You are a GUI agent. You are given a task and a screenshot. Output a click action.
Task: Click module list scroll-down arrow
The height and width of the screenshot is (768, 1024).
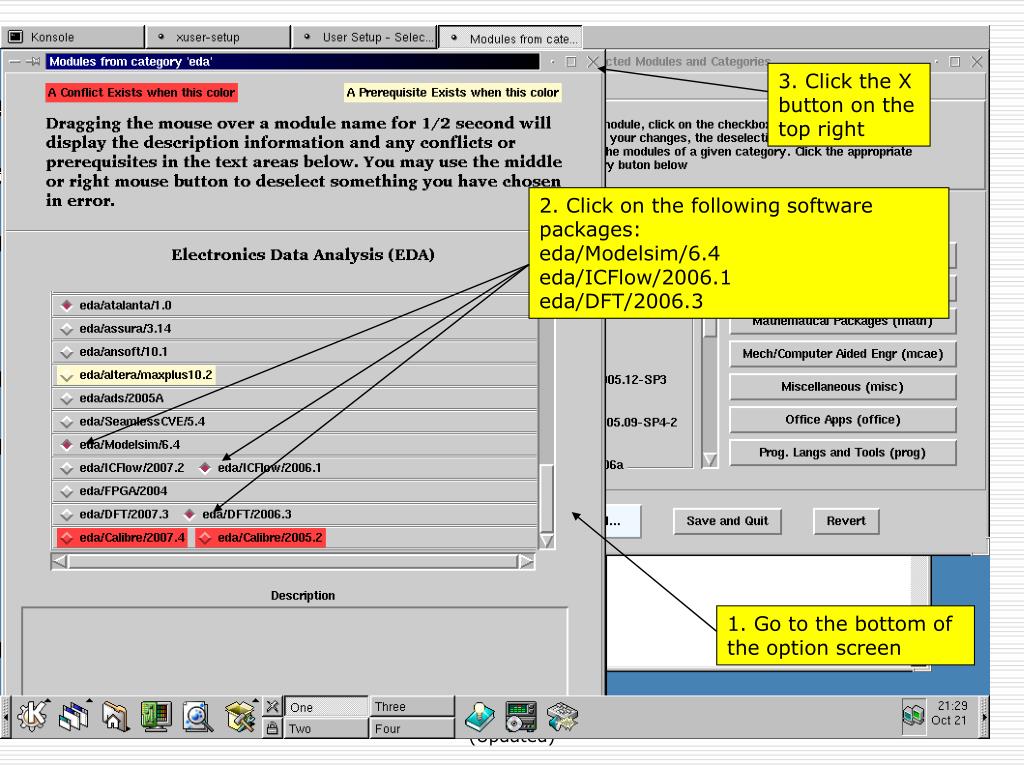(547, 541)
